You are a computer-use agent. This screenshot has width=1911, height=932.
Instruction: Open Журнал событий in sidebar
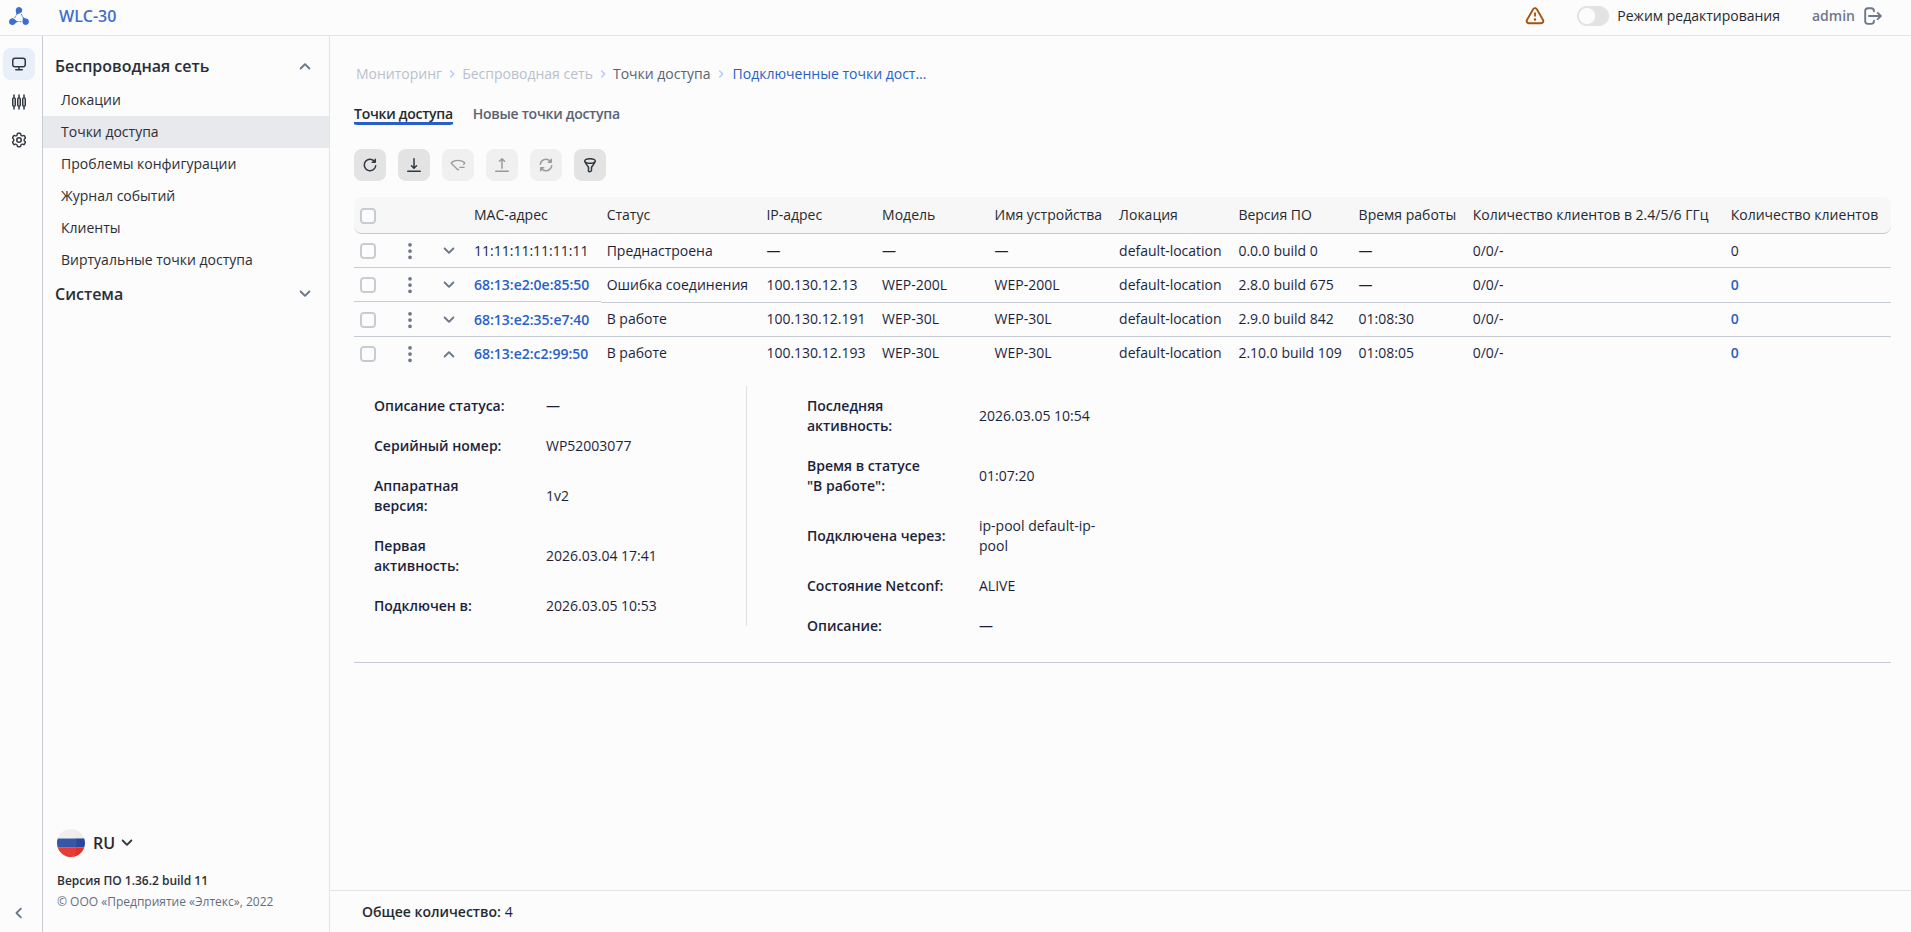118,196
